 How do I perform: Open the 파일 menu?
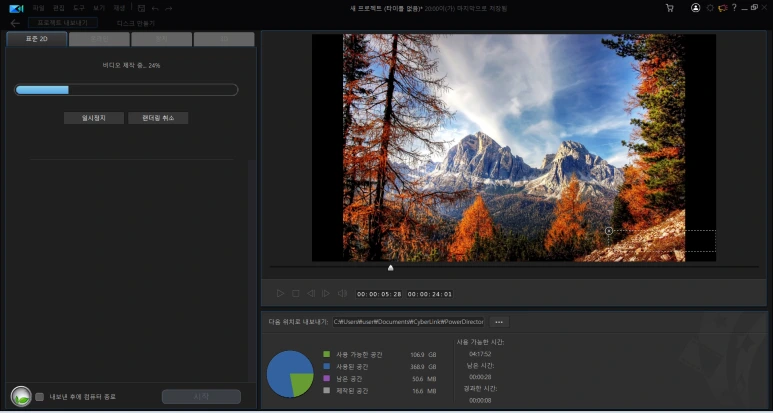click(38, 8)
